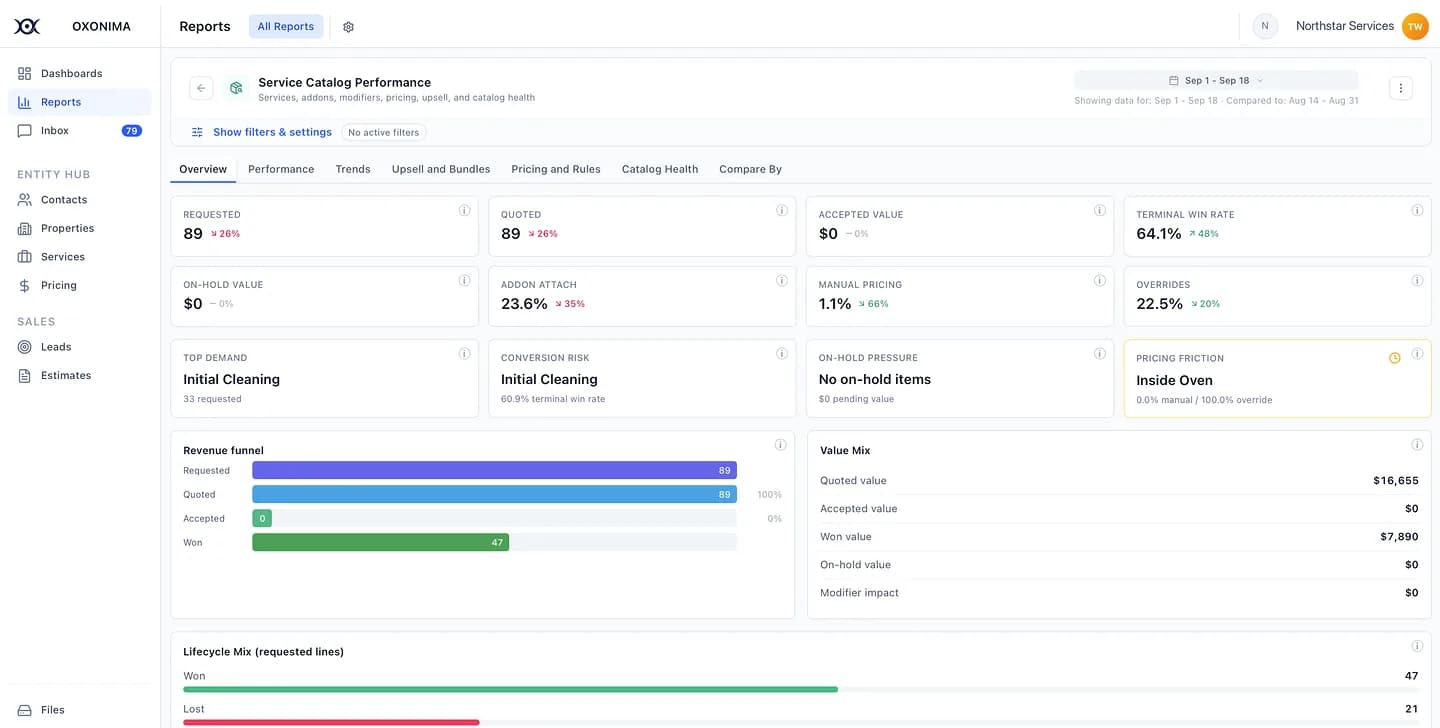Open the Sep 1 - Sep 18 date range dropdown

[1216, 80]
